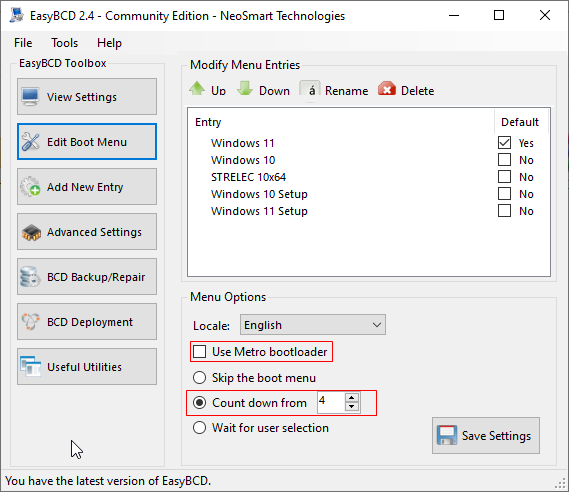Click the Default column header

coord(520,122)
